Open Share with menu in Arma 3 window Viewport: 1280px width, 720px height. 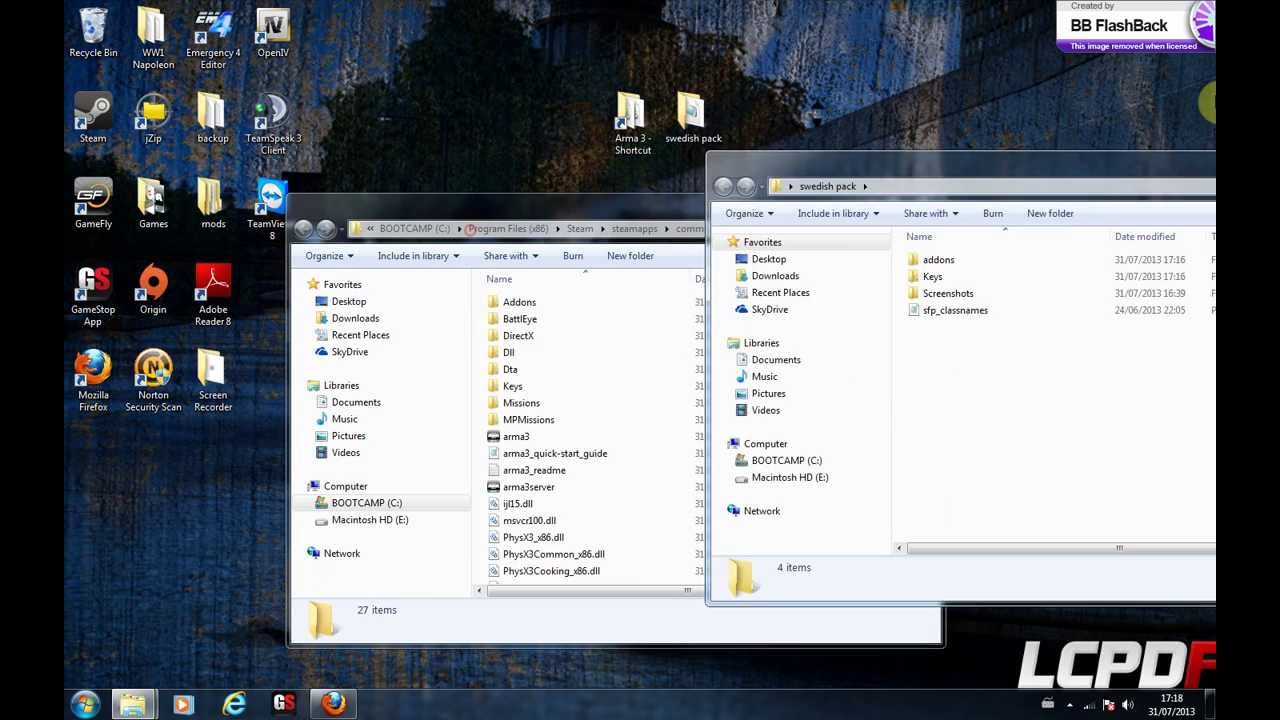click(511, 256)
